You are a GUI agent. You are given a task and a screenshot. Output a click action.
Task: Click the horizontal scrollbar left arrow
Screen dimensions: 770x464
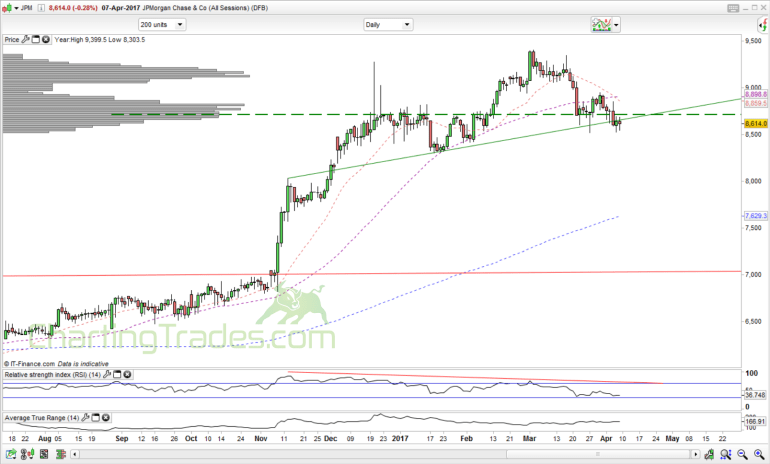point(75,455)
